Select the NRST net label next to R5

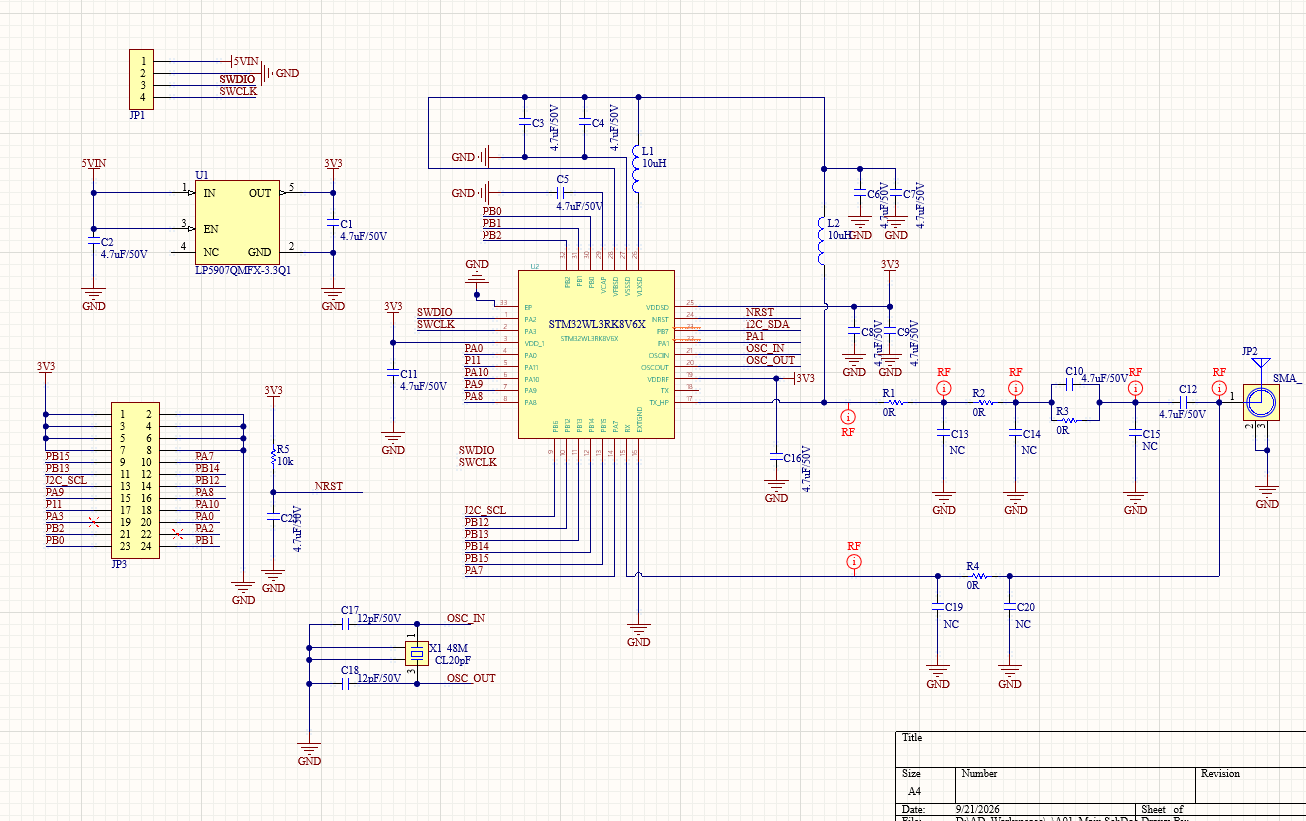(328, 486)
